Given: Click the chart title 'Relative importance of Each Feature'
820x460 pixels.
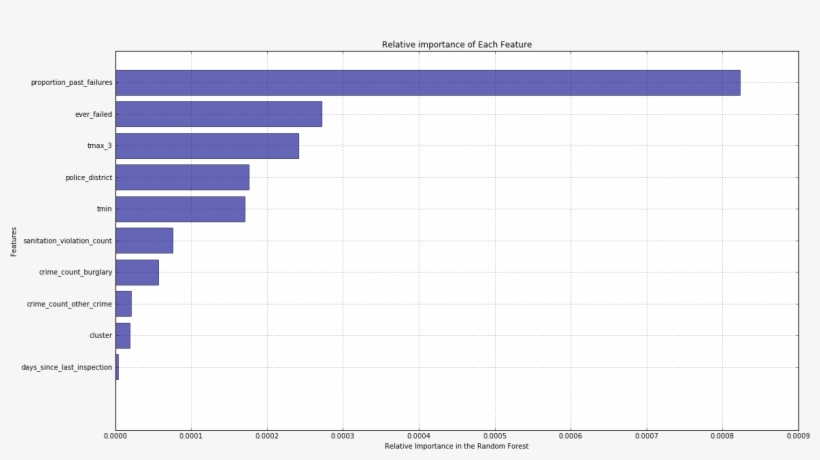Looking at the screenshot, I should pos(456,45).
